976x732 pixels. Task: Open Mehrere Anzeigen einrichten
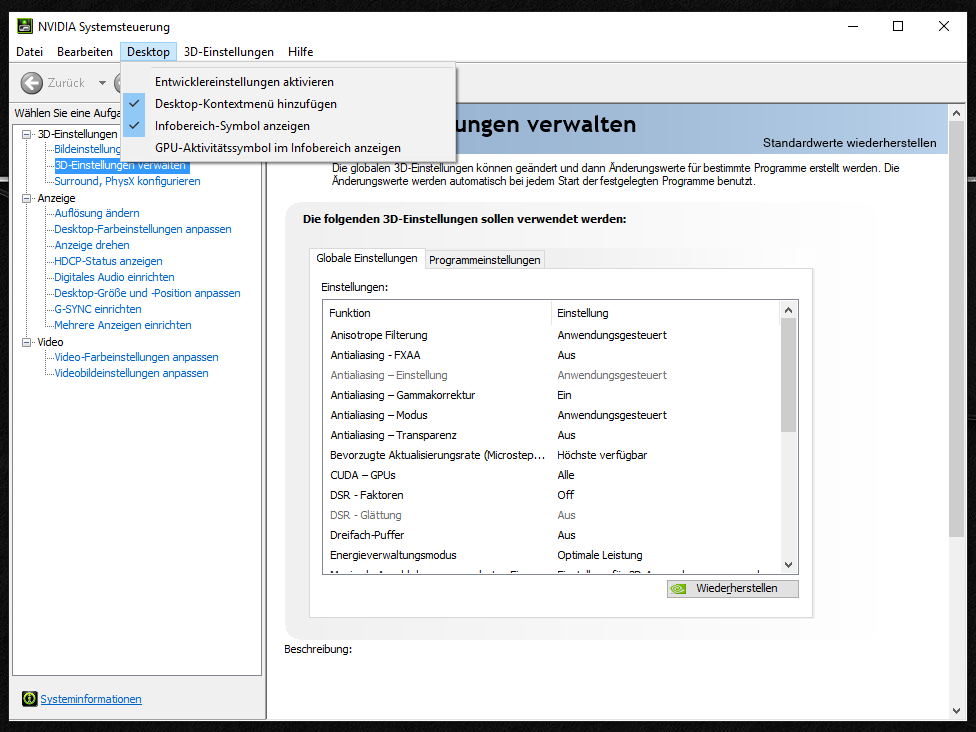tap(123, 325)
